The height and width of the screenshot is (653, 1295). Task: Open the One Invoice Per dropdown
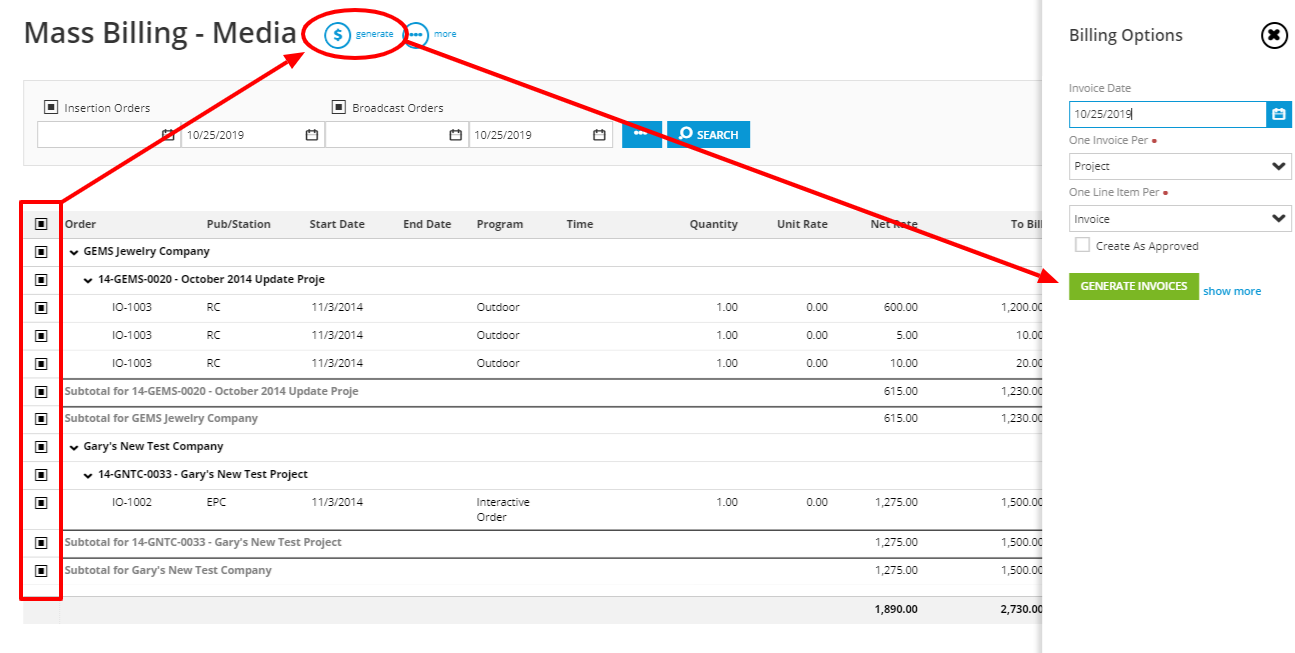(1180, 166)
